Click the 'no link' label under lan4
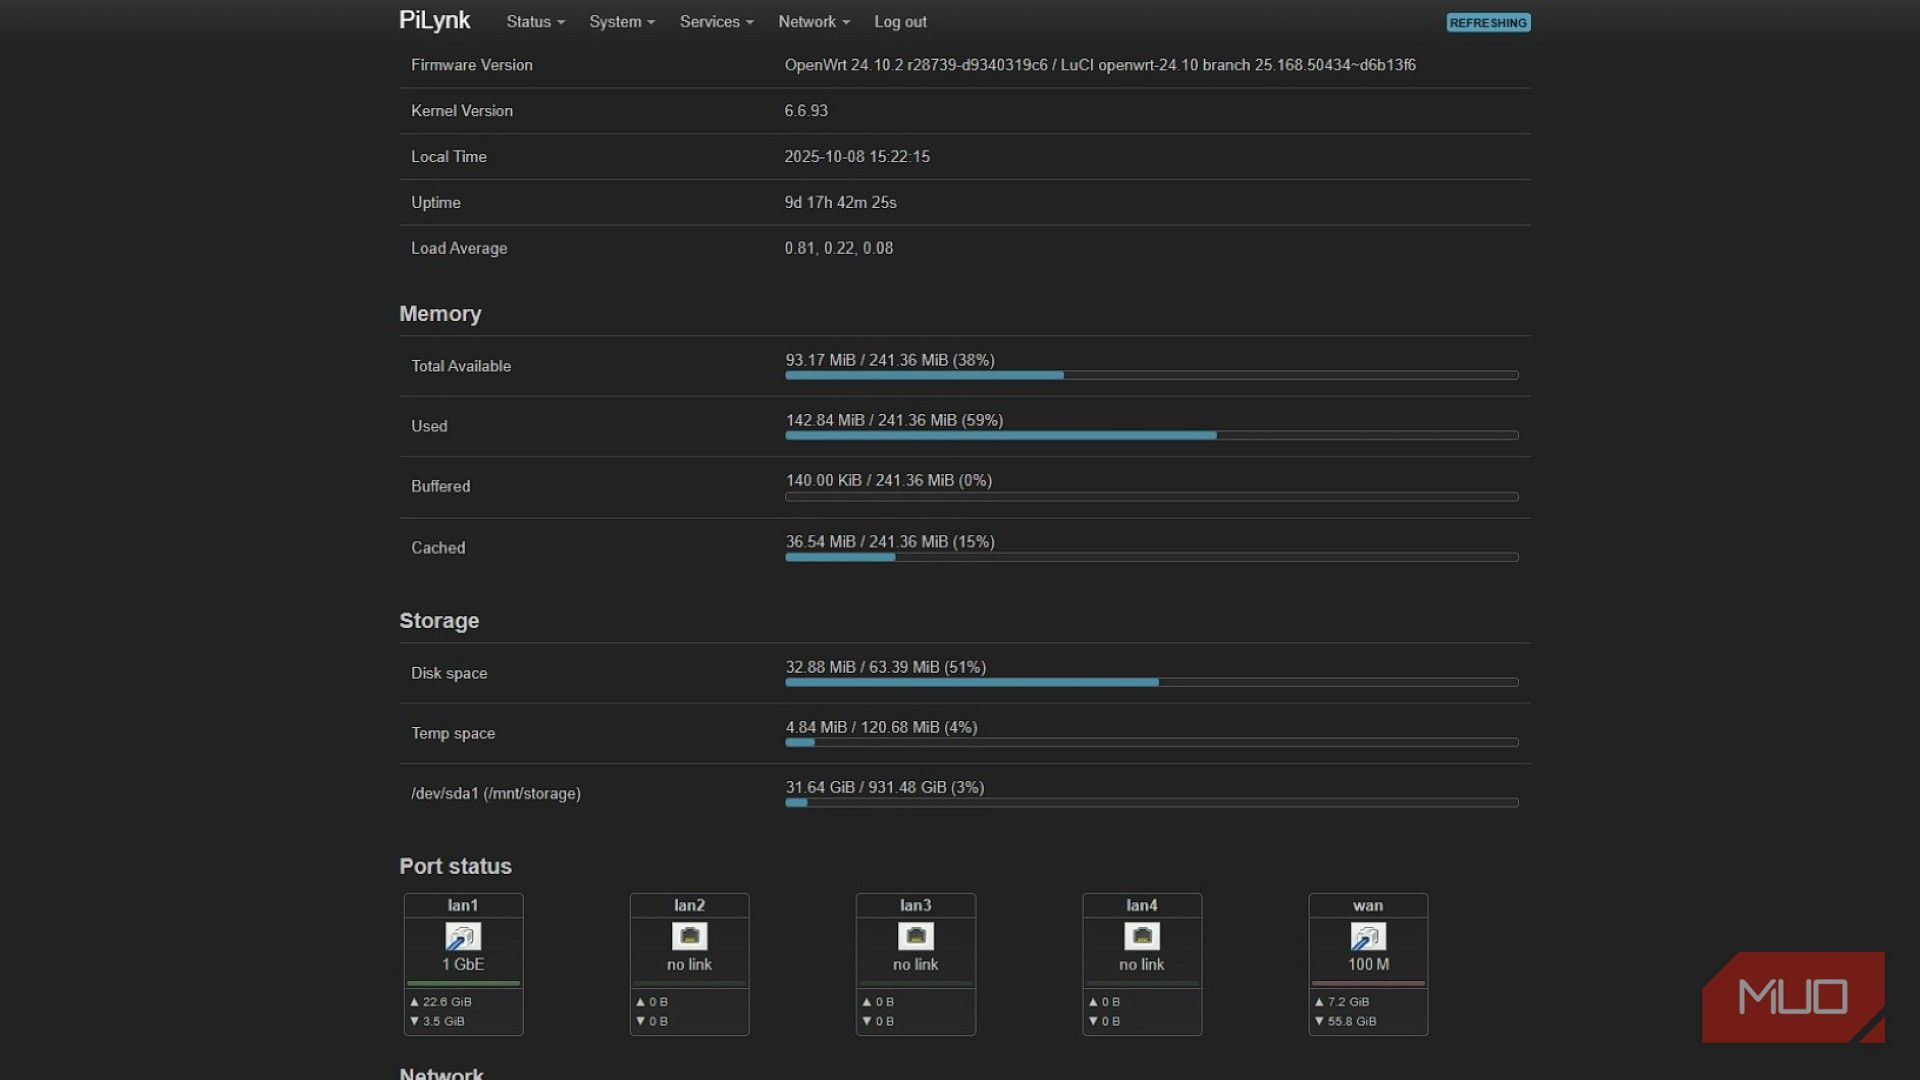This screenshot has width=1920, height=1080. pyautogui.click(x=1141, y=965)
